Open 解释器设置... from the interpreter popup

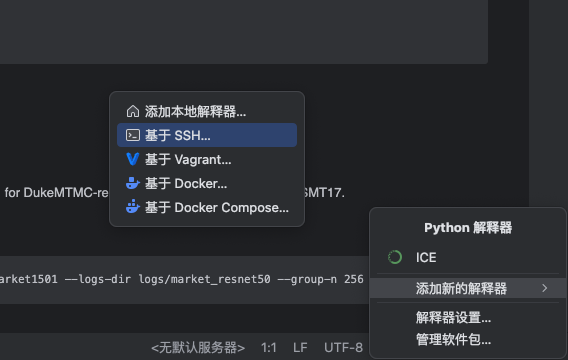pyautogui.click(x=453, y=318)
